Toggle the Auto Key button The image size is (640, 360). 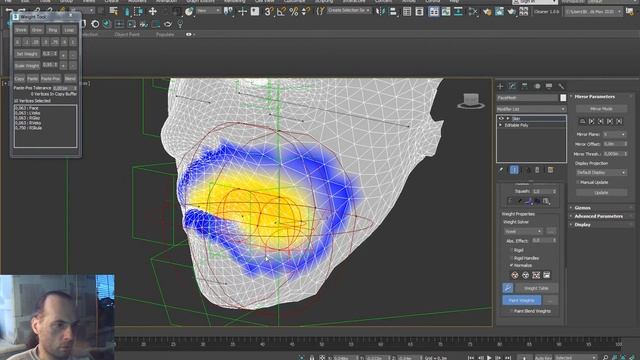click(543, 358)
